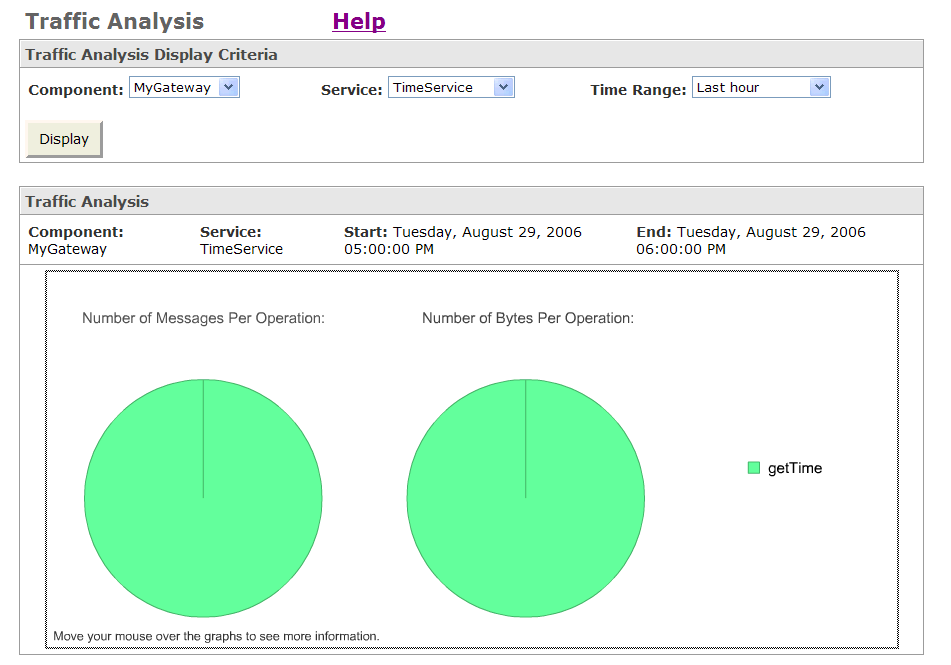Click the Component: label in criteria panel
This screenshot has width=951, height=665.
pyautogui.click(x=76, y=90)
